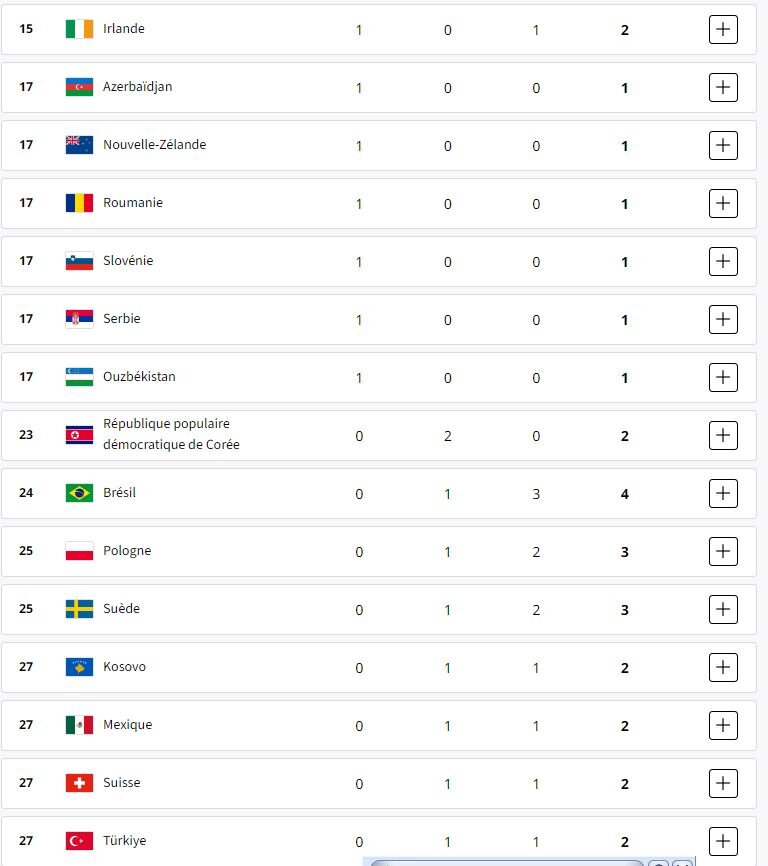Click the Azerbaijan flag icon
This screenshot has height=866, width=768.
(79, 87)
